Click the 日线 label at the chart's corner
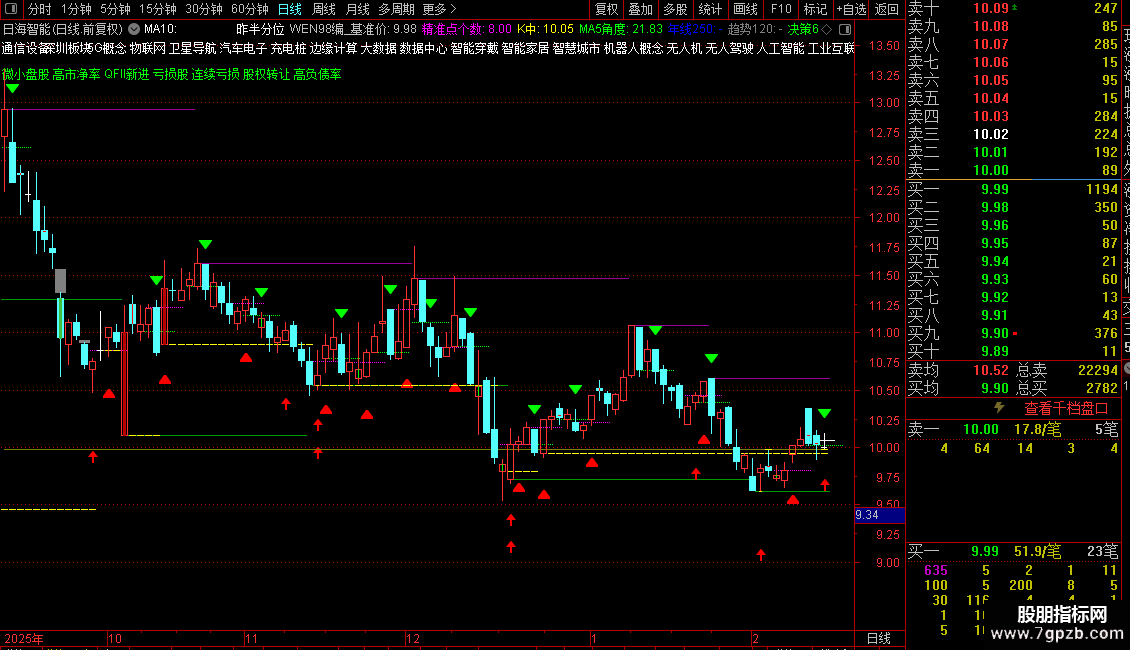This screenshot has height=650, width=1130. (878, 638)
